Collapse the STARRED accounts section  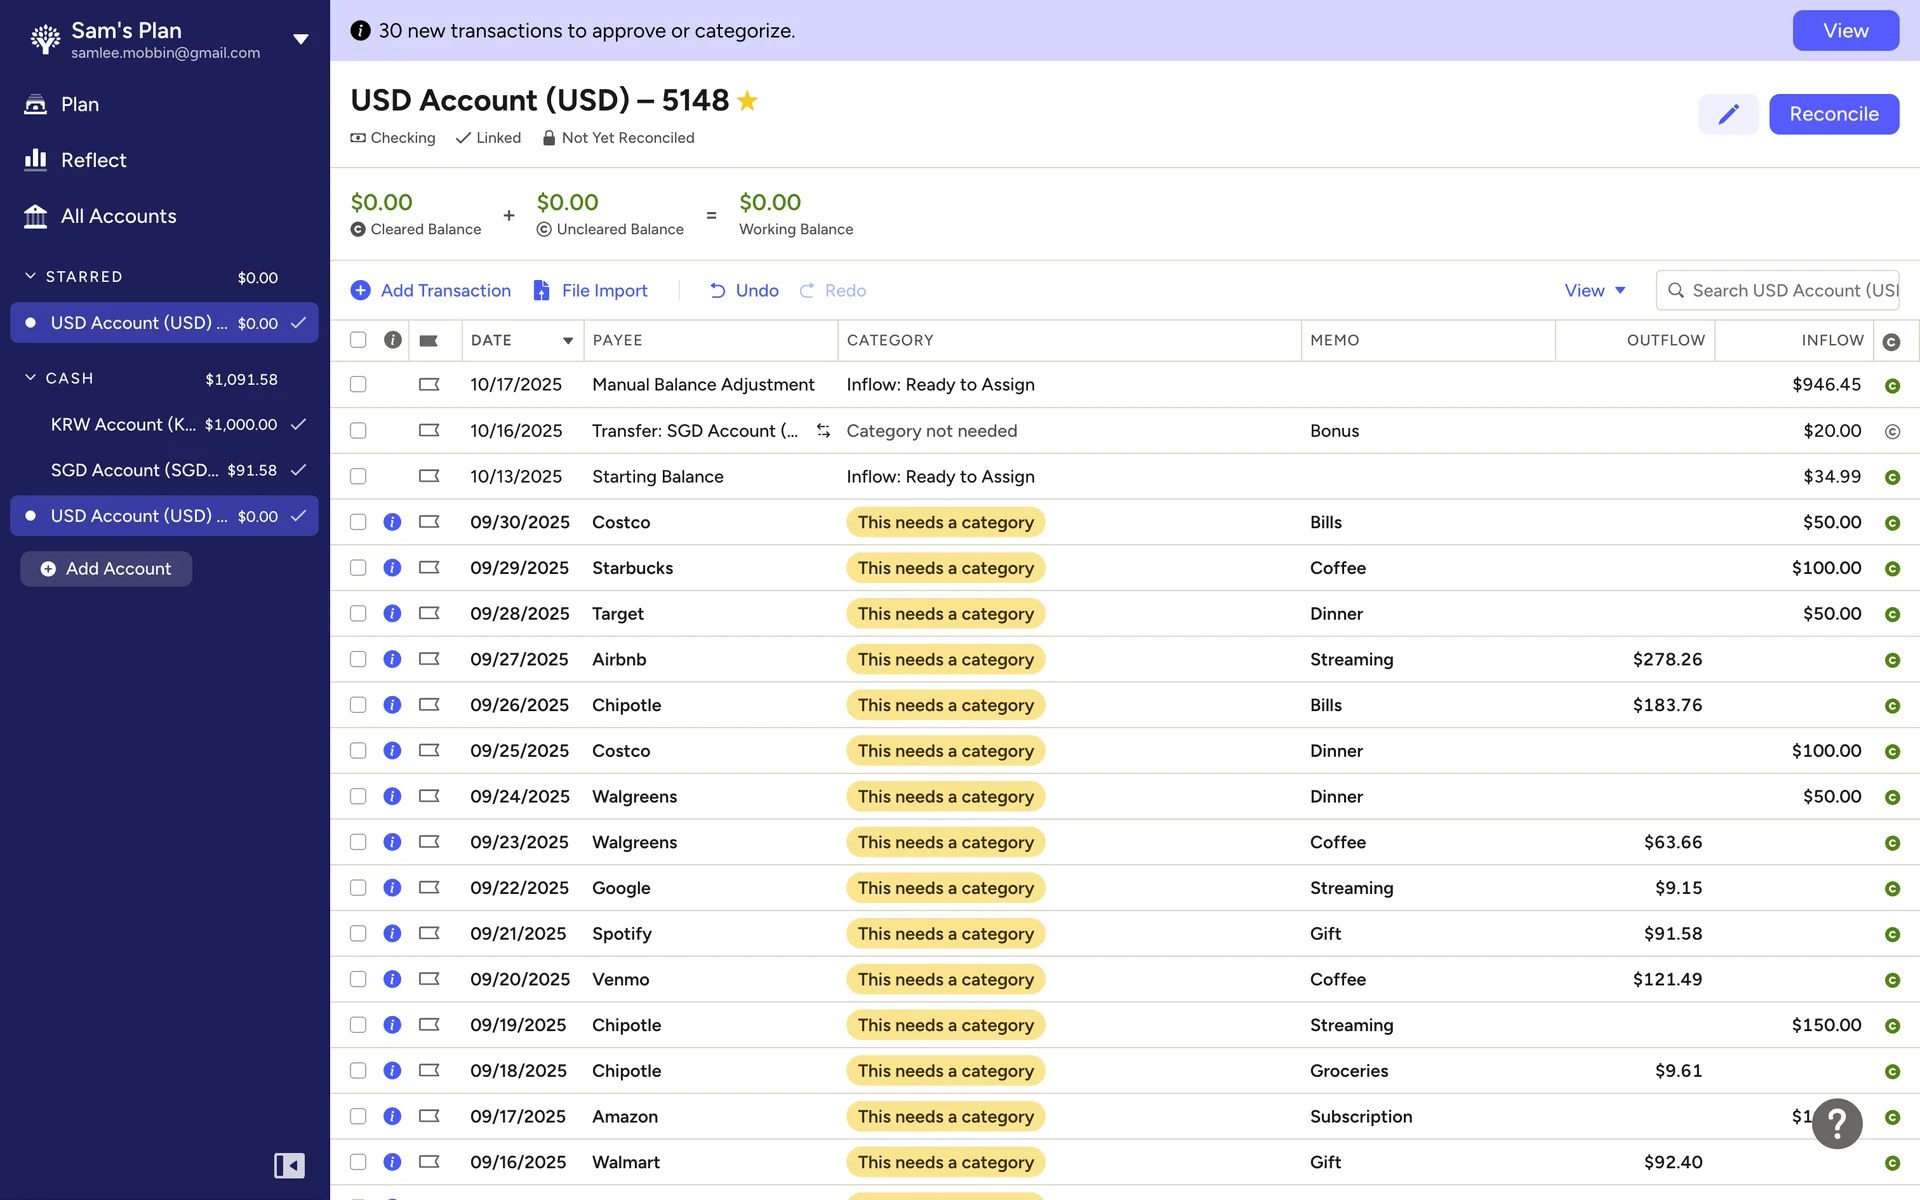click(31, 276)
